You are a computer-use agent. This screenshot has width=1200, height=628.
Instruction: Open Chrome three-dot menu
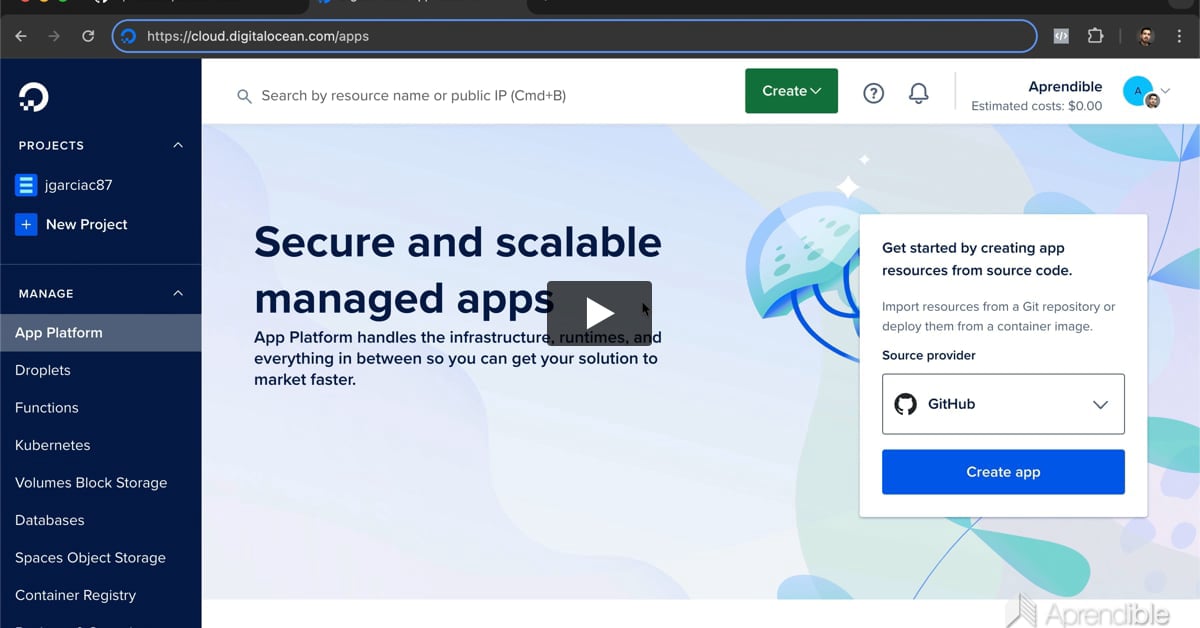(1179, 36)
